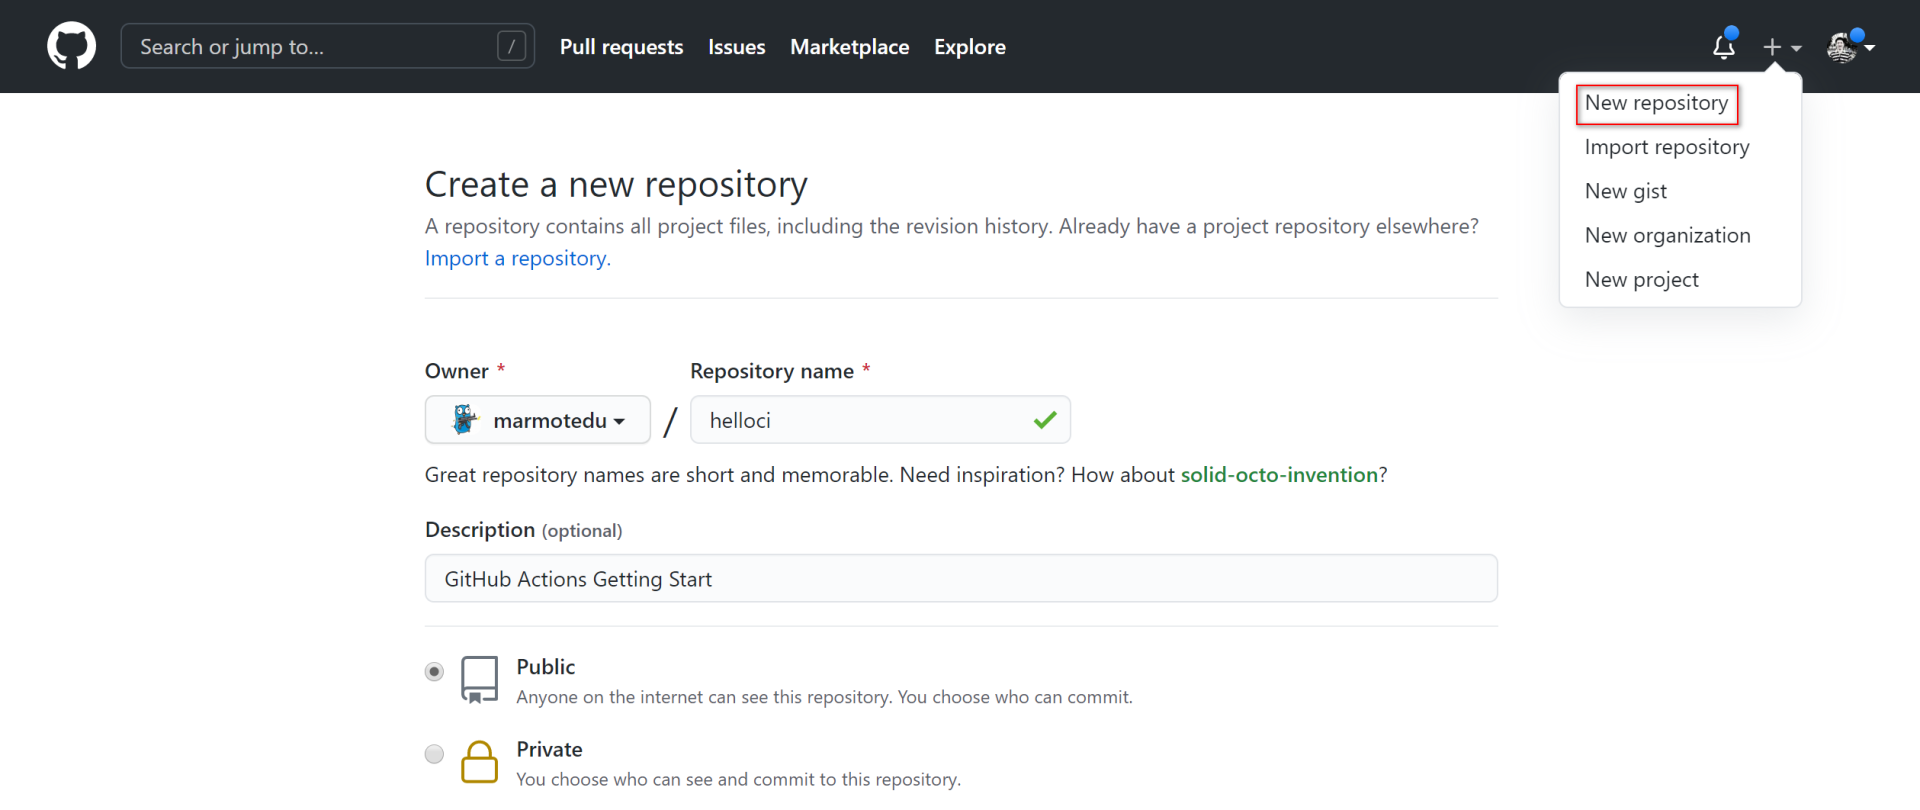Click the green checkmark in repository name

[1045, 420]
